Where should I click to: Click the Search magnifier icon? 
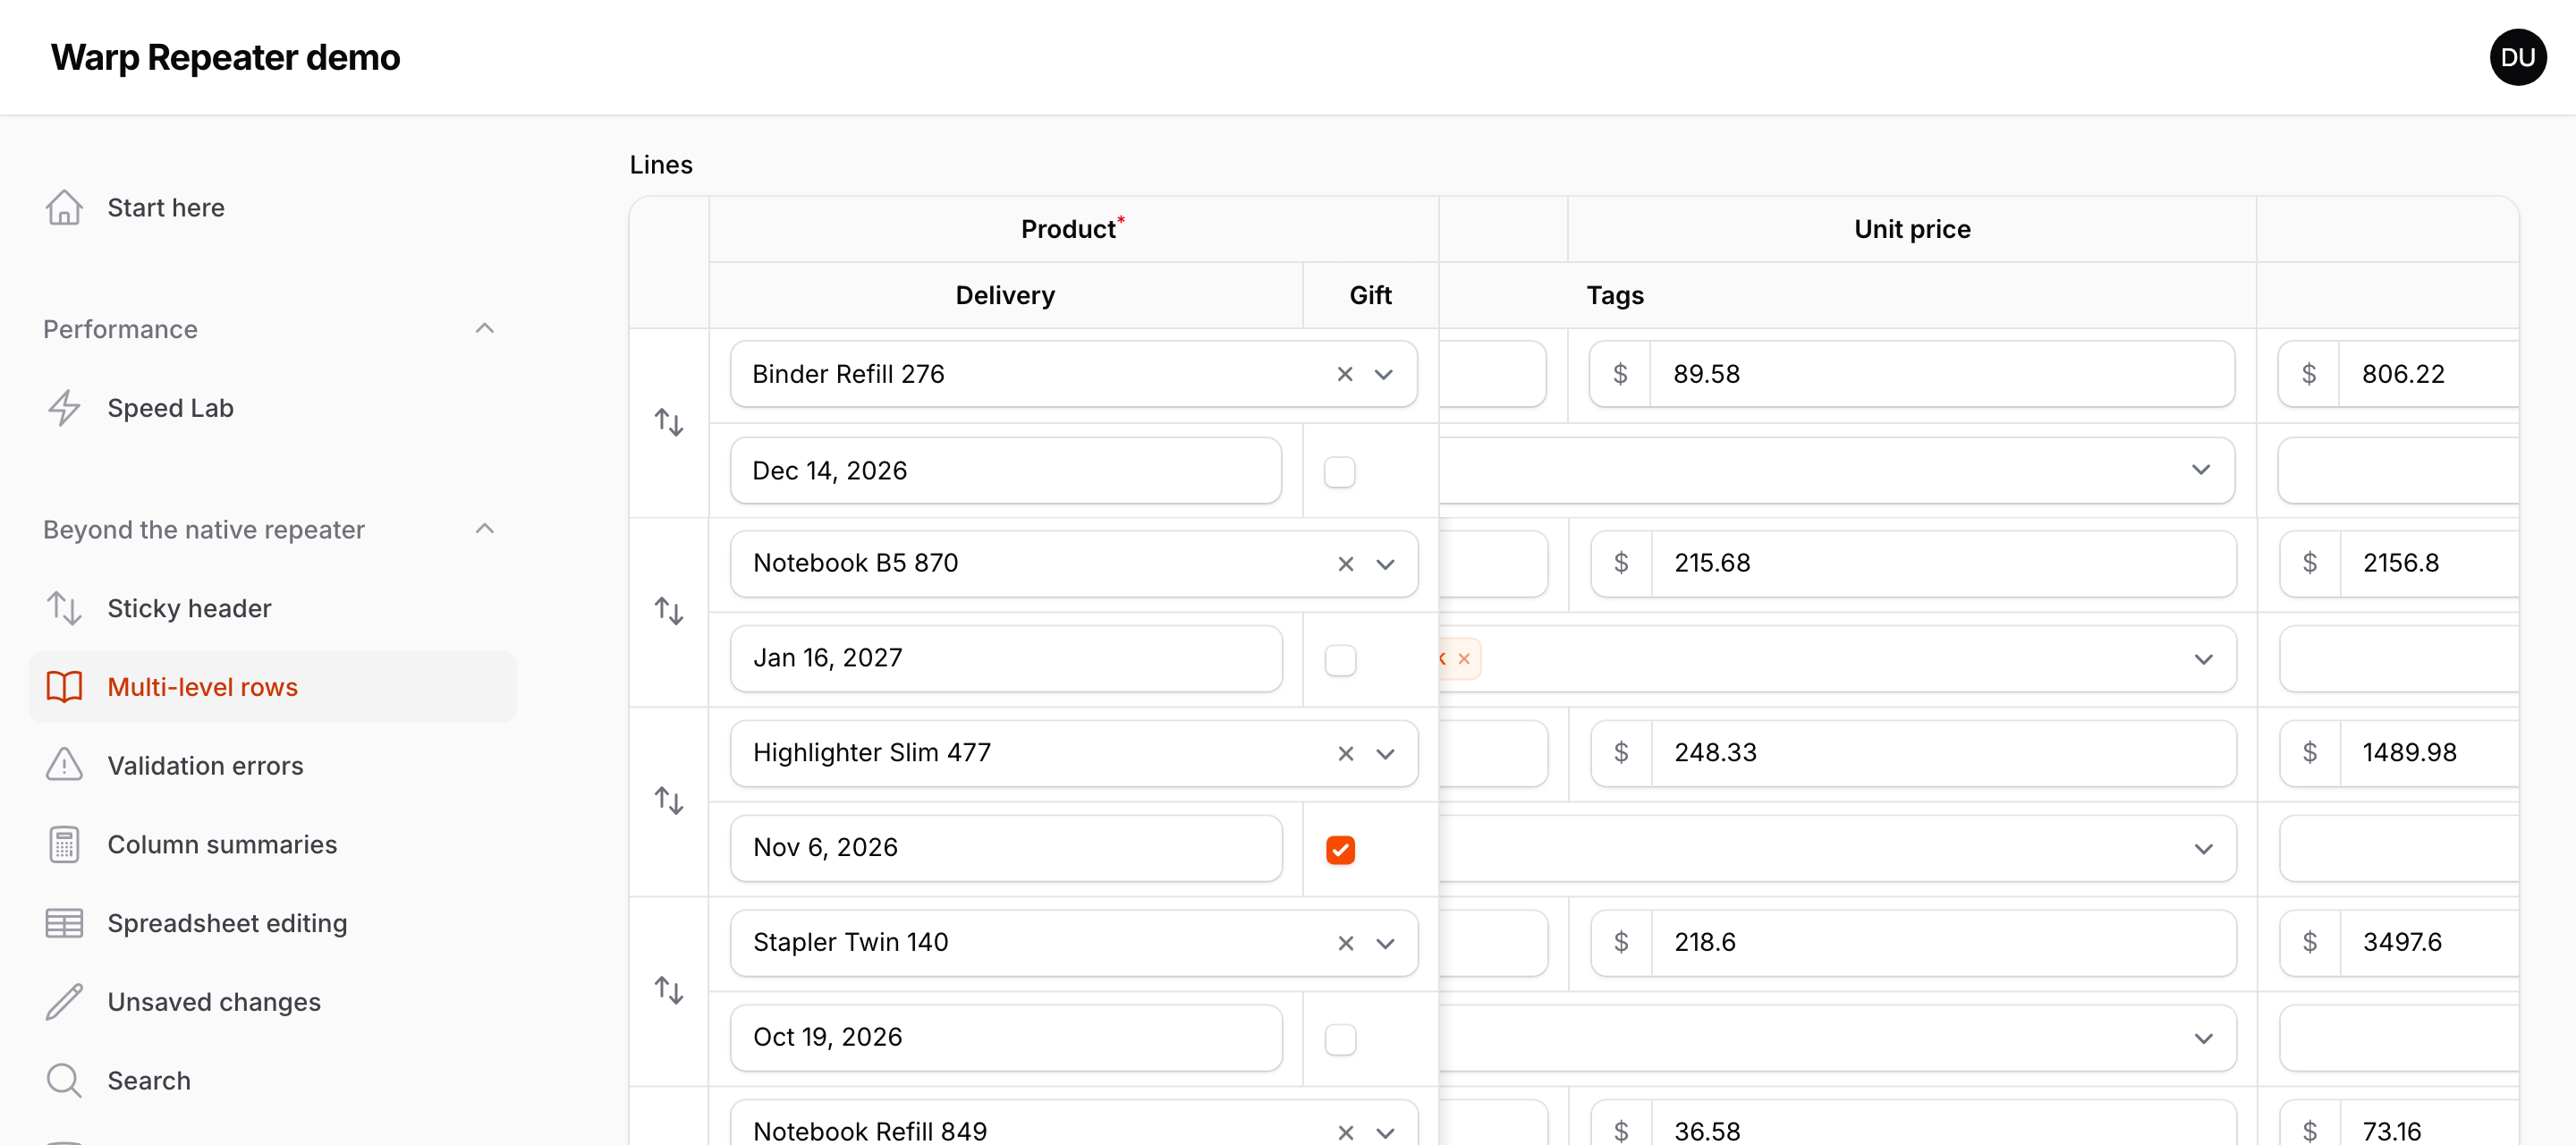coord(64,1081)
